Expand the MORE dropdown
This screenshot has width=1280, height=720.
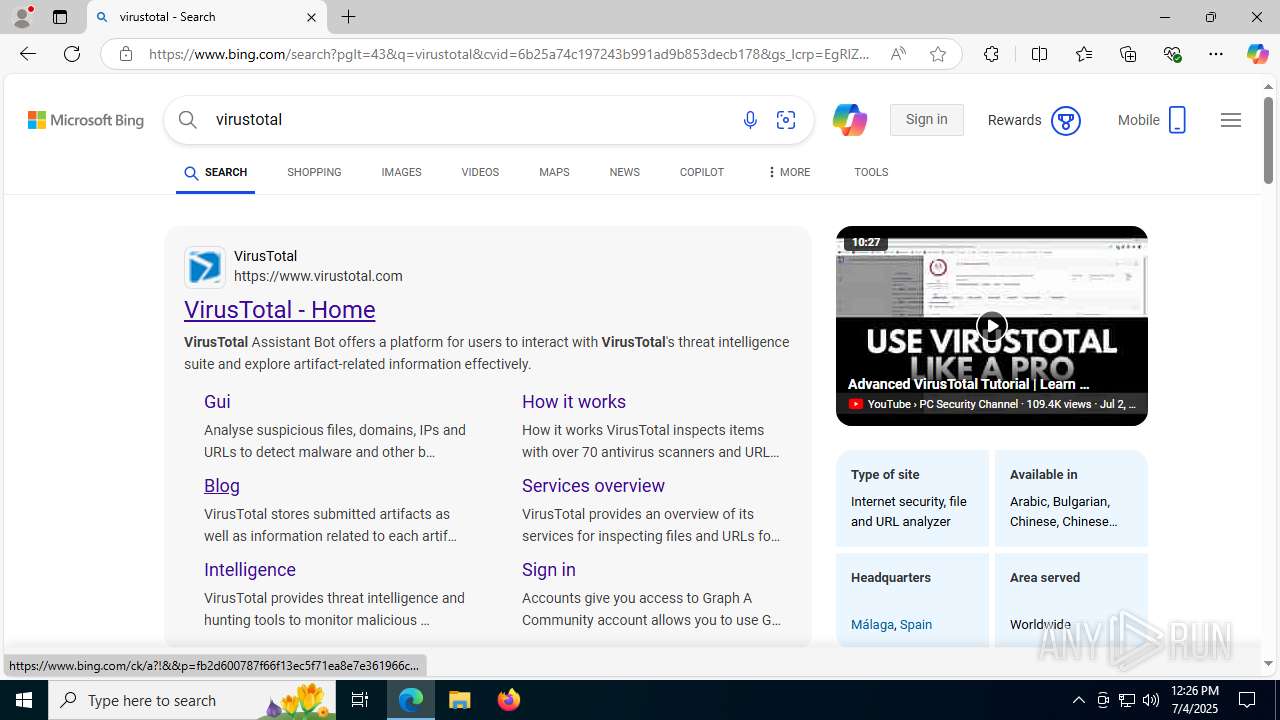[x=788, y=173]
